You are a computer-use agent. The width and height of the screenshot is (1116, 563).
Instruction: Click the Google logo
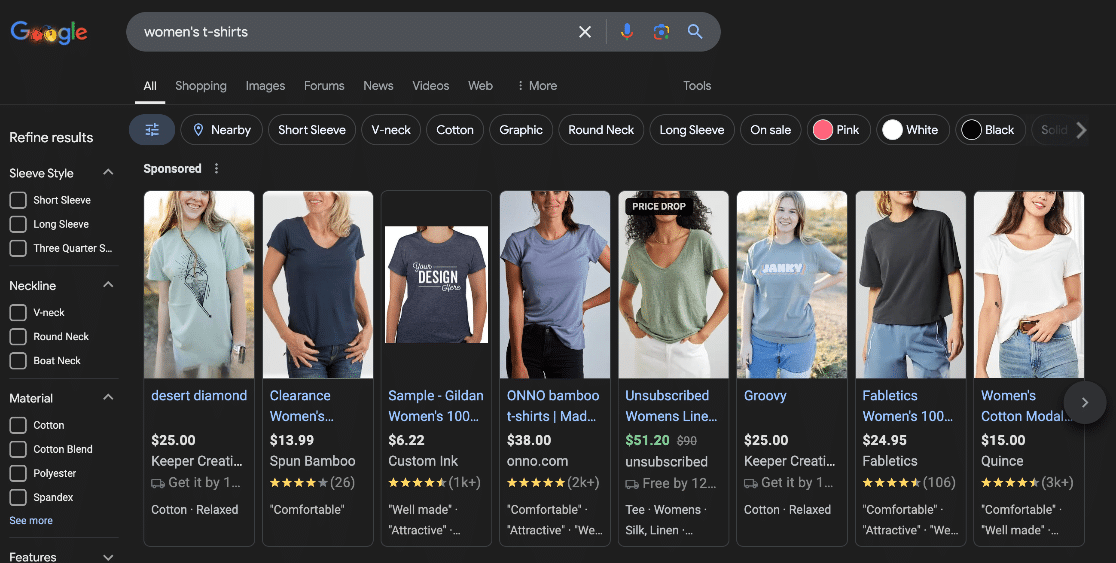(x=49, y=33)
